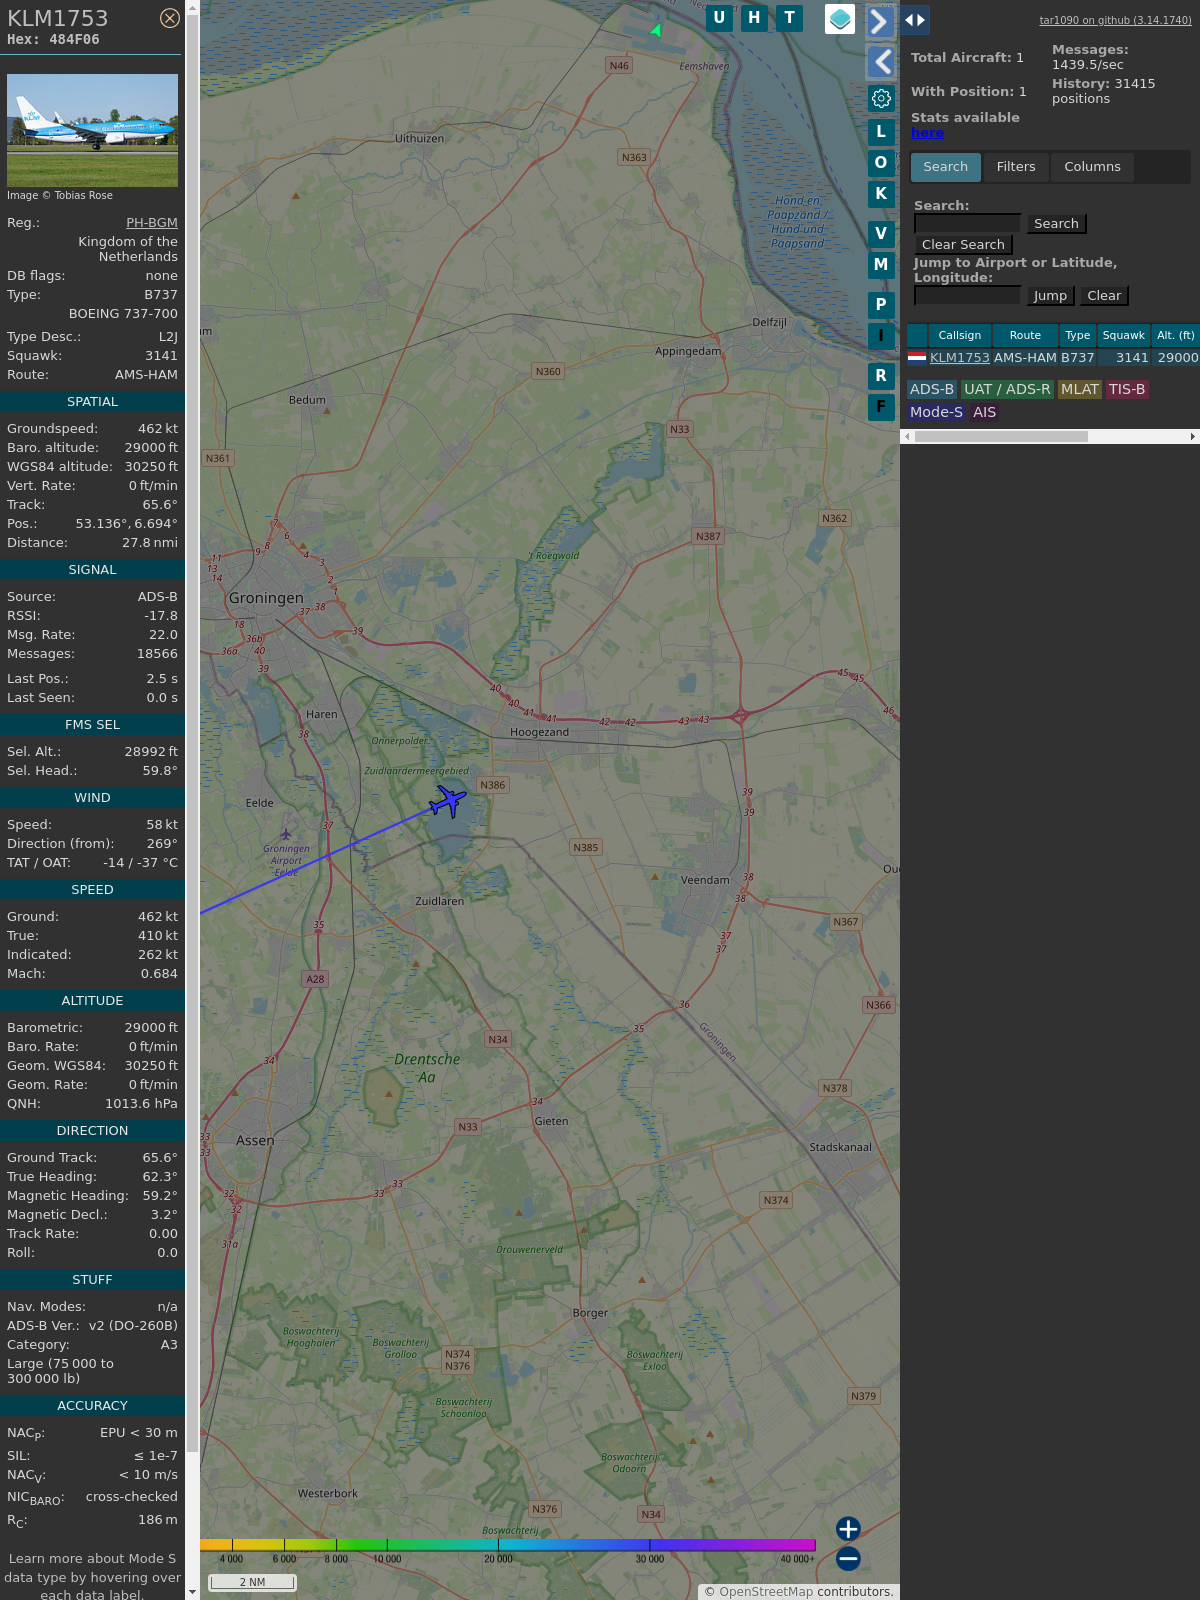The height and width of the screenshot is (1600, 1200).
Task: Click the MLAT legend tag
Action: pos(1080,390)
